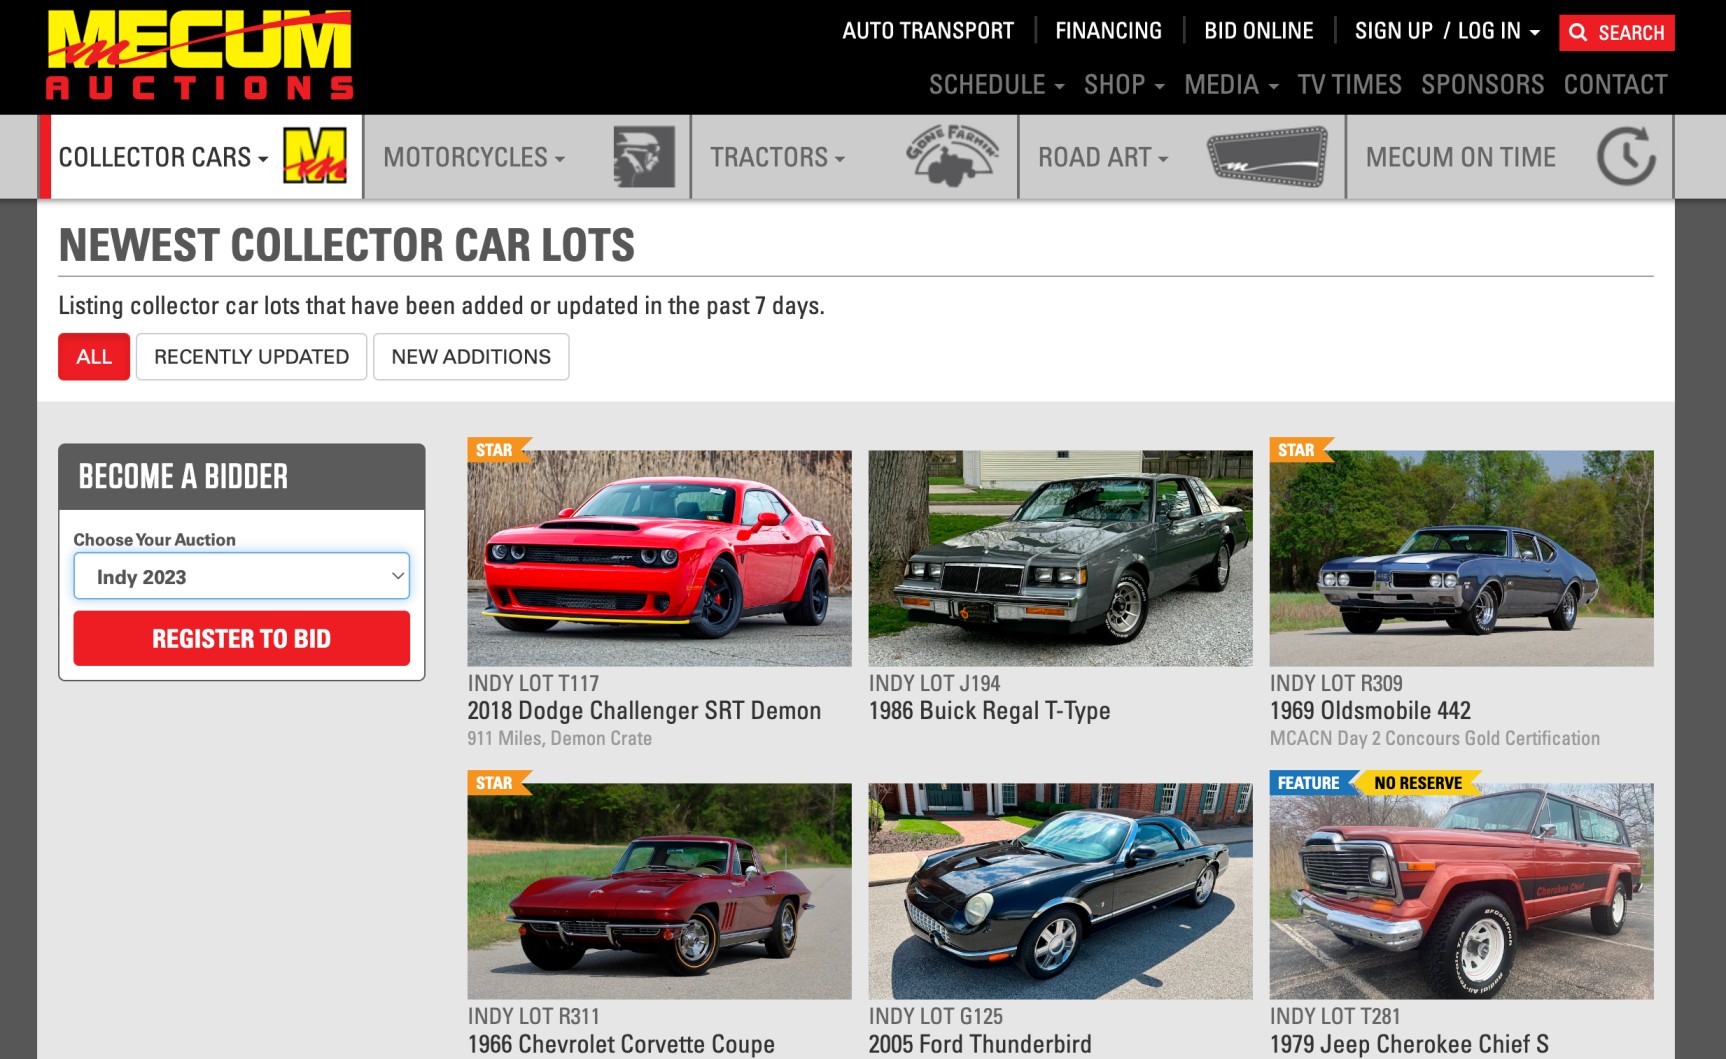Expand the Schedule menu
1726x1059 pixels.
tap(996, 84)
